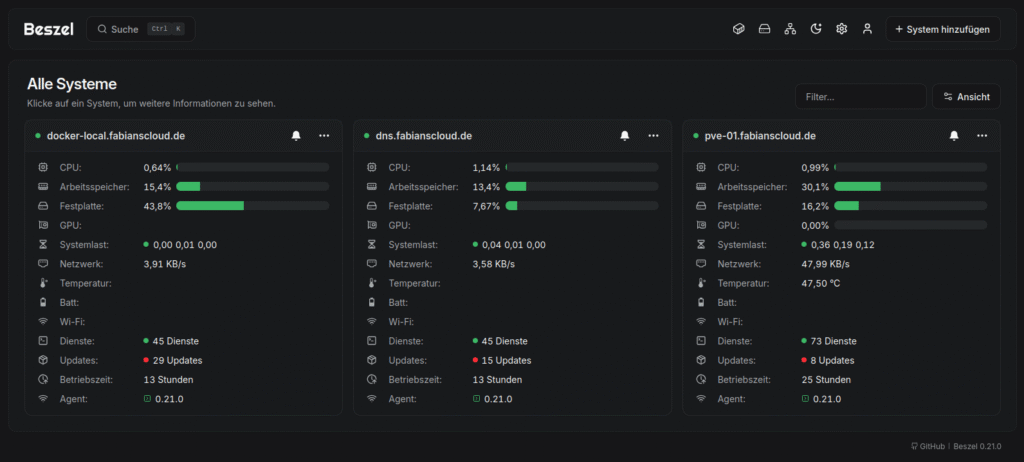
Task: Click '15 Updates' in dns card
Action: [507, 361]
